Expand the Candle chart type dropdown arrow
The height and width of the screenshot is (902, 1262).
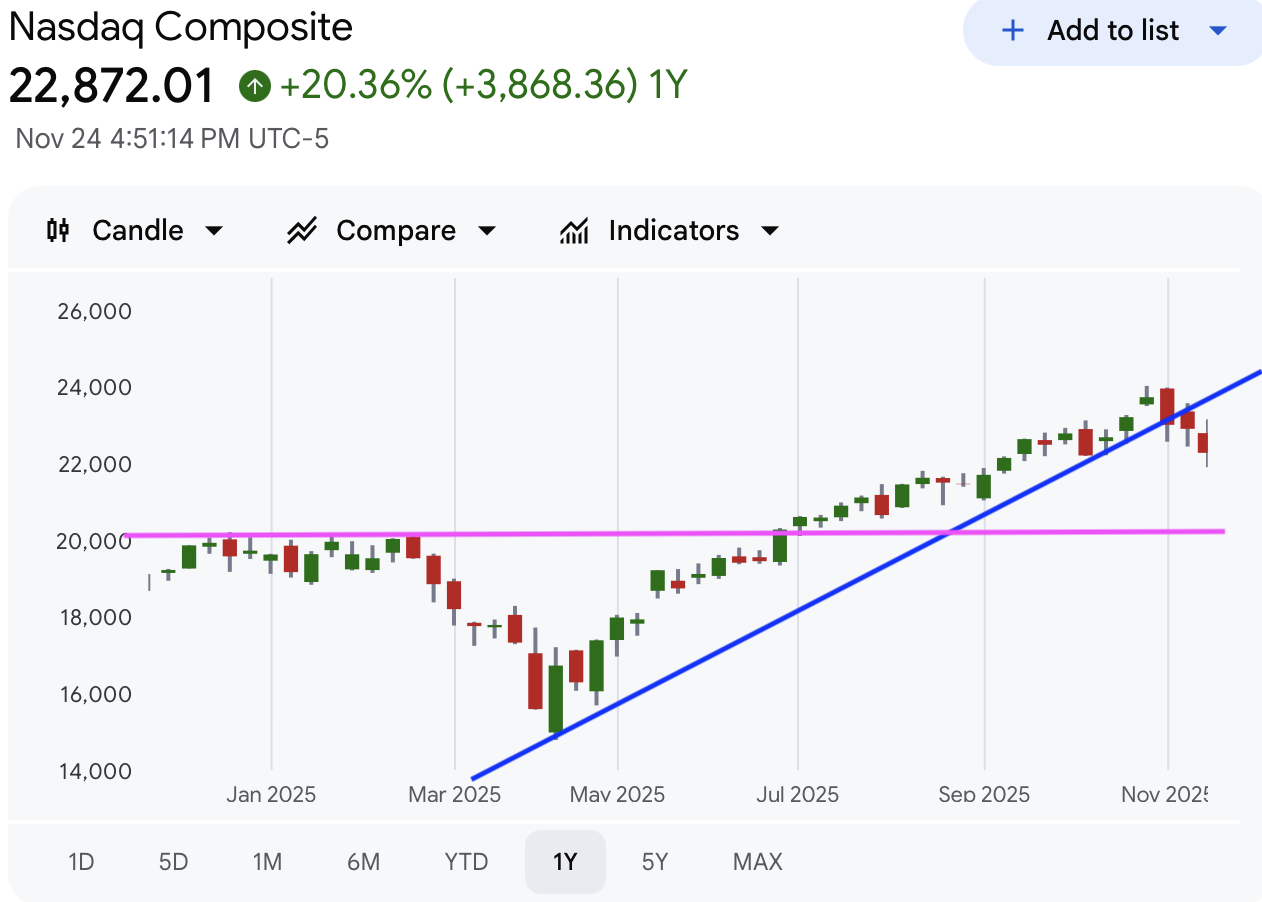pyautogui.click(x=213, y=231)
